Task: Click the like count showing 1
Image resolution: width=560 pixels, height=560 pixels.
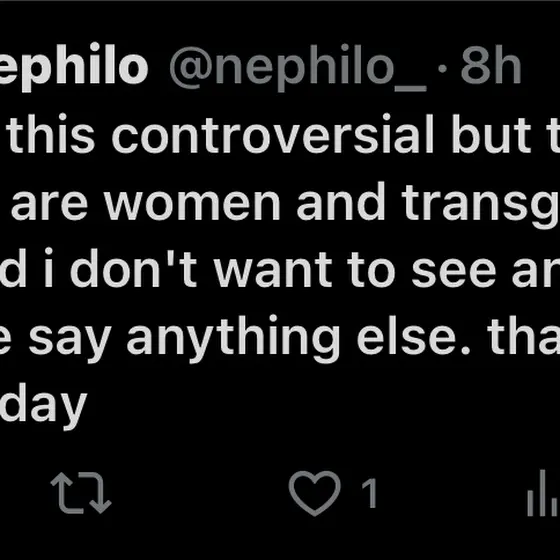Action: 369,493
